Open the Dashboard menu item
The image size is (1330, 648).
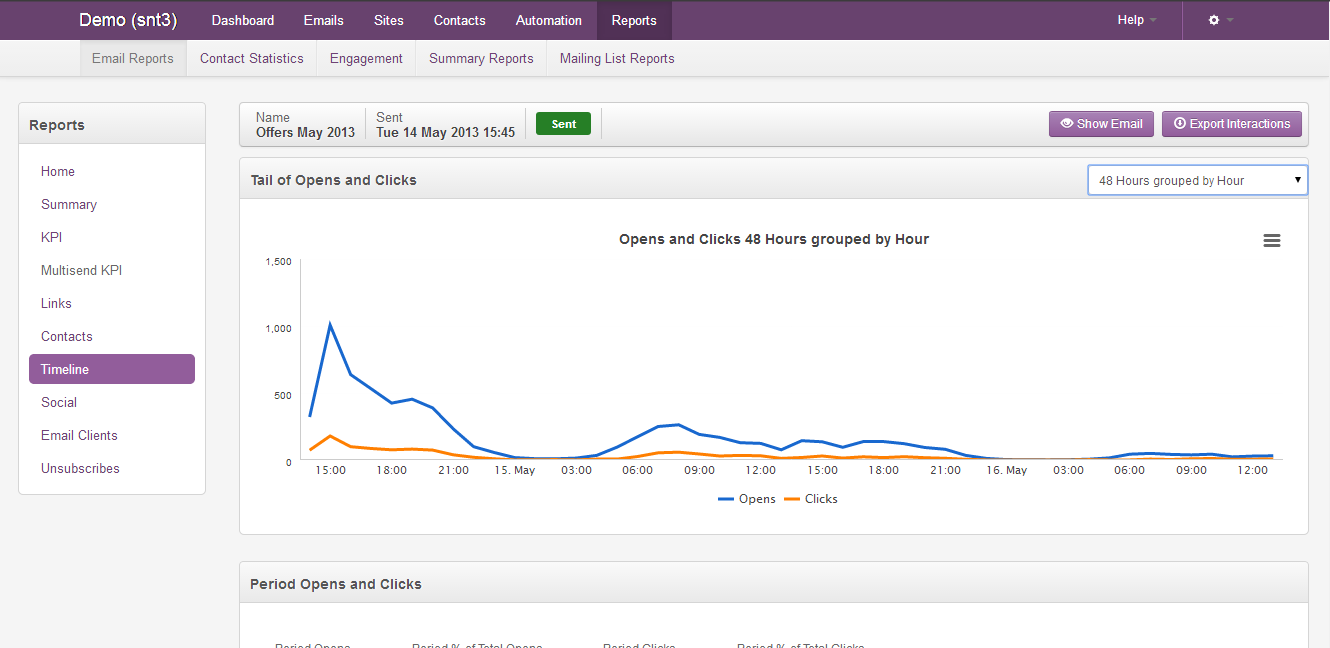pyautogui.click(x=243, y=20)
